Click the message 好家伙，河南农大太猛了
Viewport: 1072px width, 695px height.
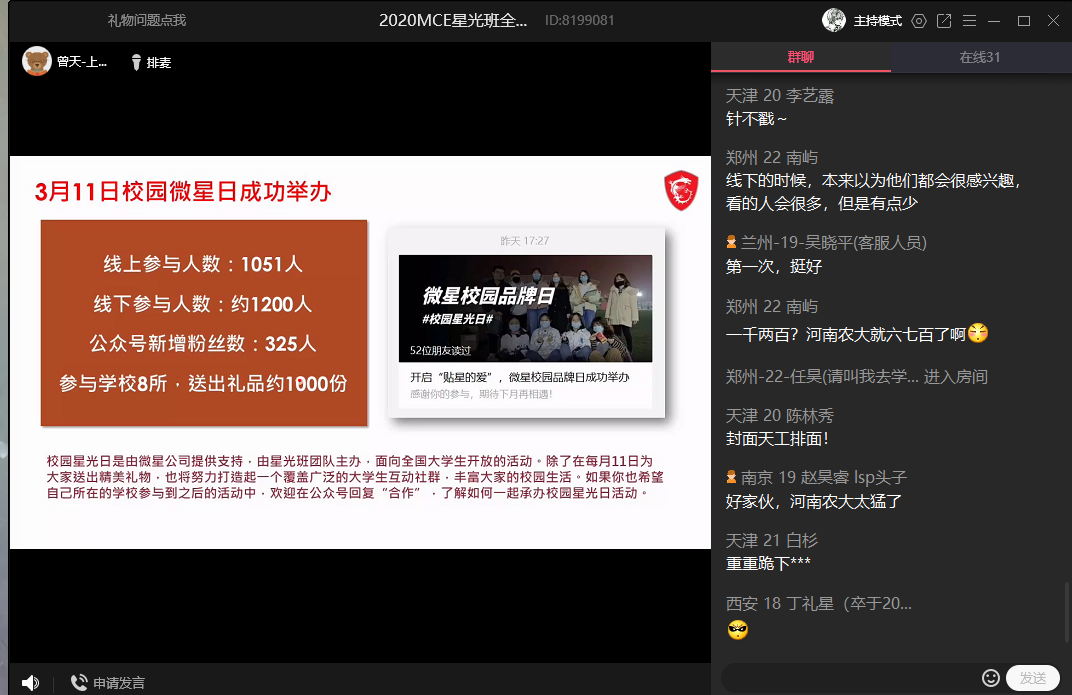814,502
